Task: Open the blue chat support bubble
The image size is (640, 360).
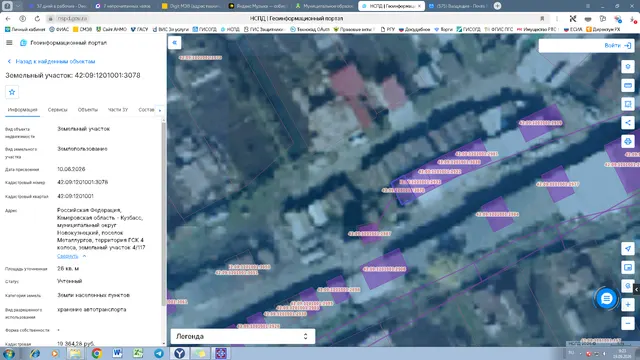Action: tap(606, 299)
